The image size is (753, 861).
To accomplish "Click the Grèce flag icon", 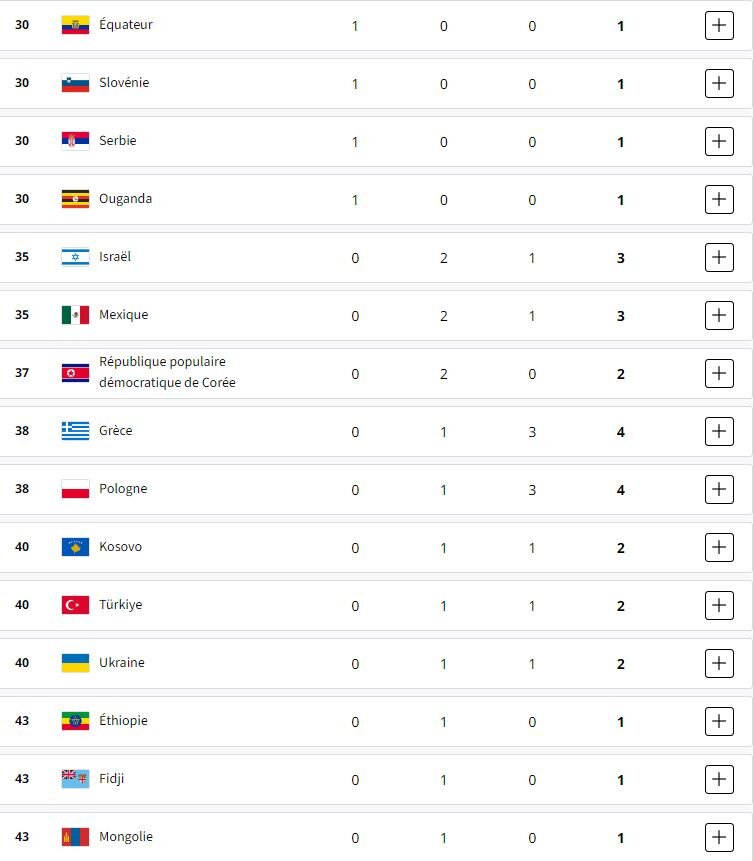I will coord(75,431).
